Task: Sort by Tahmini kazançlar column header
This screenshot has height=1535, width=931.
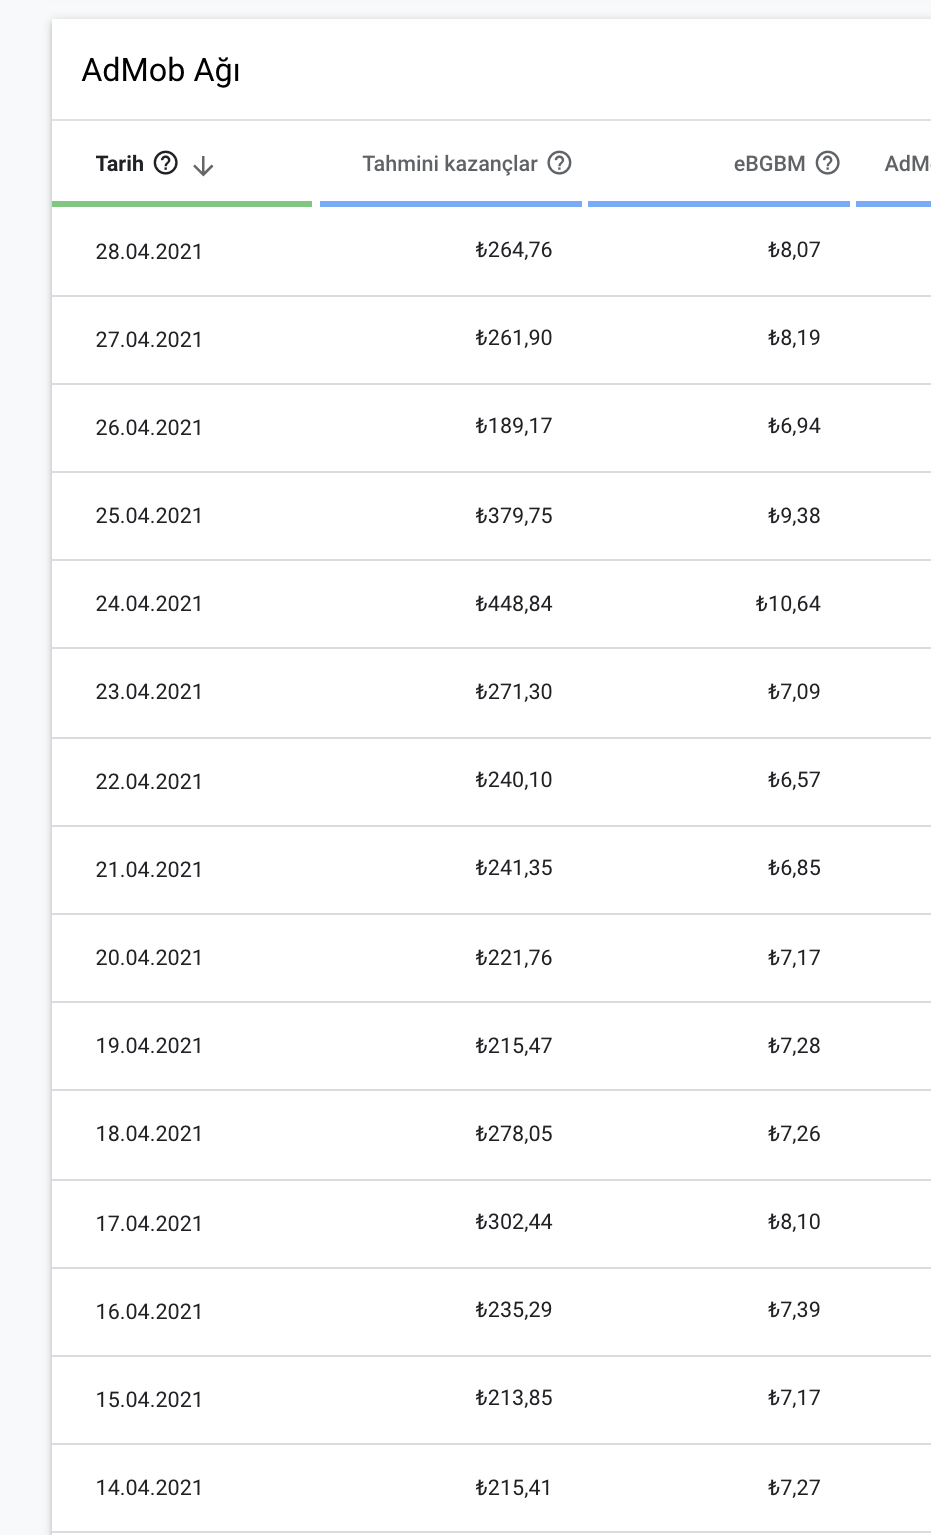Action: click(x=450, y=163)
